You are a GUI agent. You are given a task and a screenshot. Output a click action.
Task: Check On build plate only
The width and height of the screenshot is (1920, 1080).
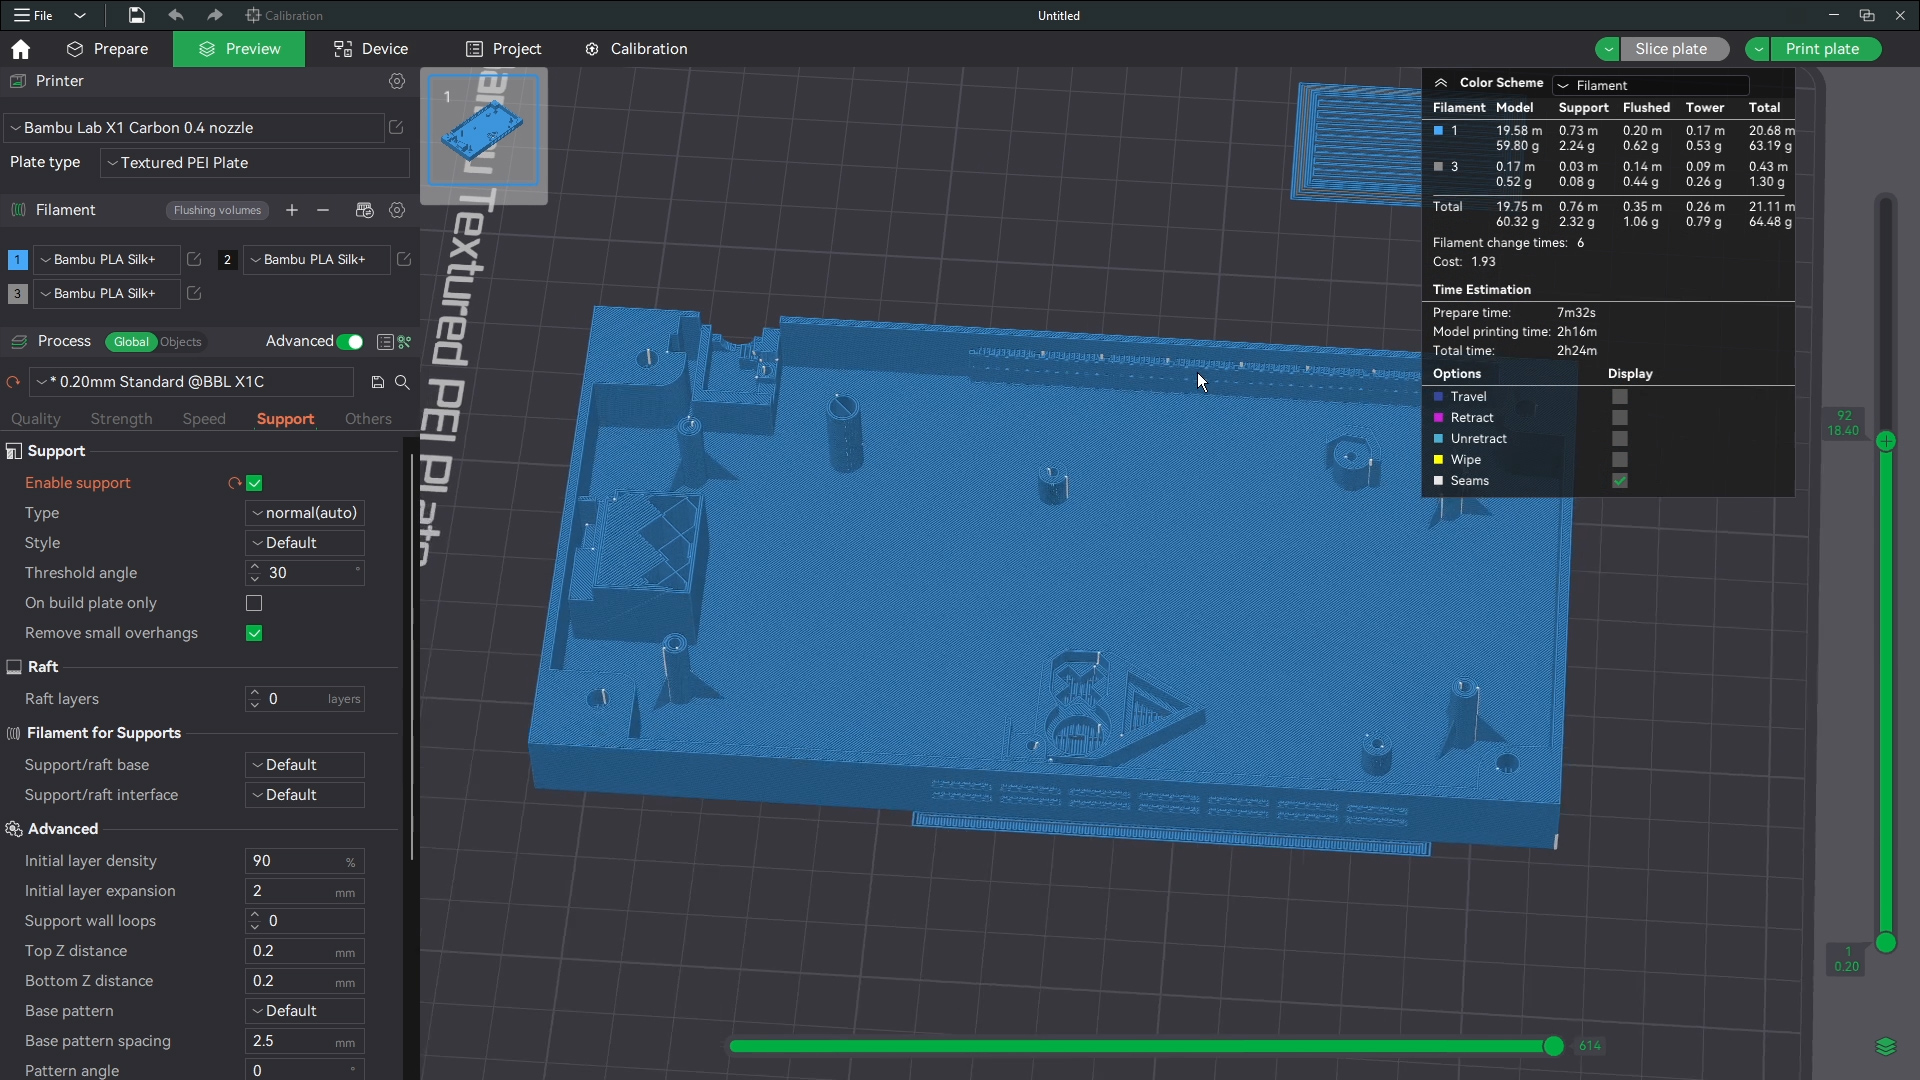(x=254, y=603)
